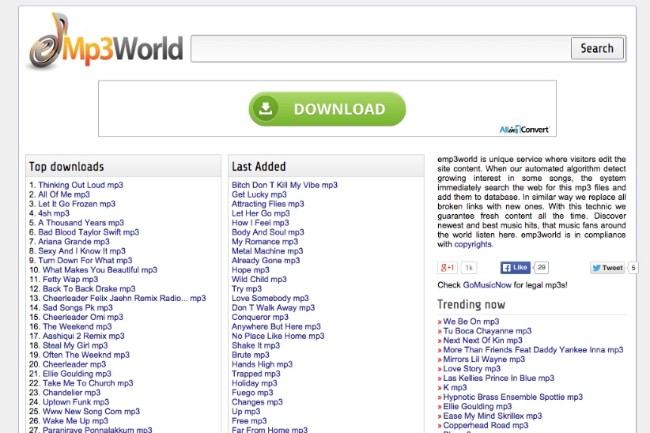This screenshot has width=650, height=433.
Task: Open Back To Back Drake mp3
Action: click(89, 289)
